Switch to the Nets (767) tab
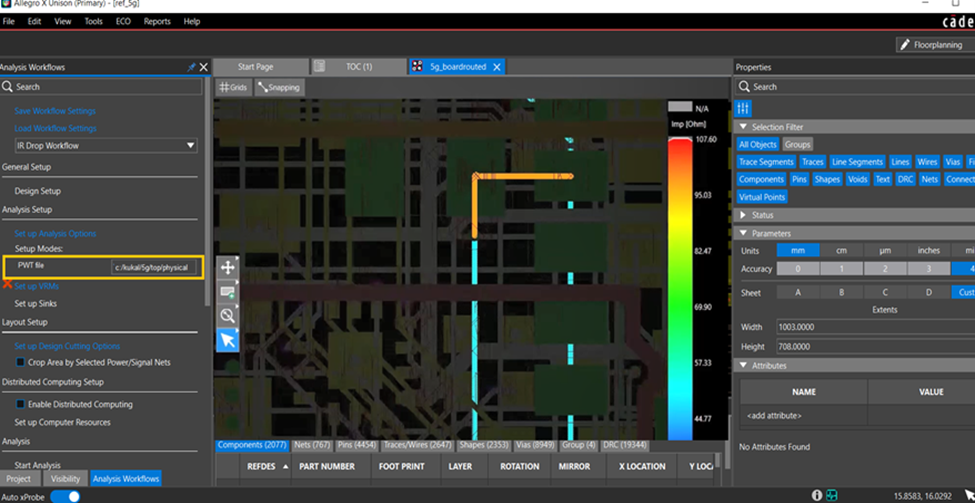 [x=312, y=446]
